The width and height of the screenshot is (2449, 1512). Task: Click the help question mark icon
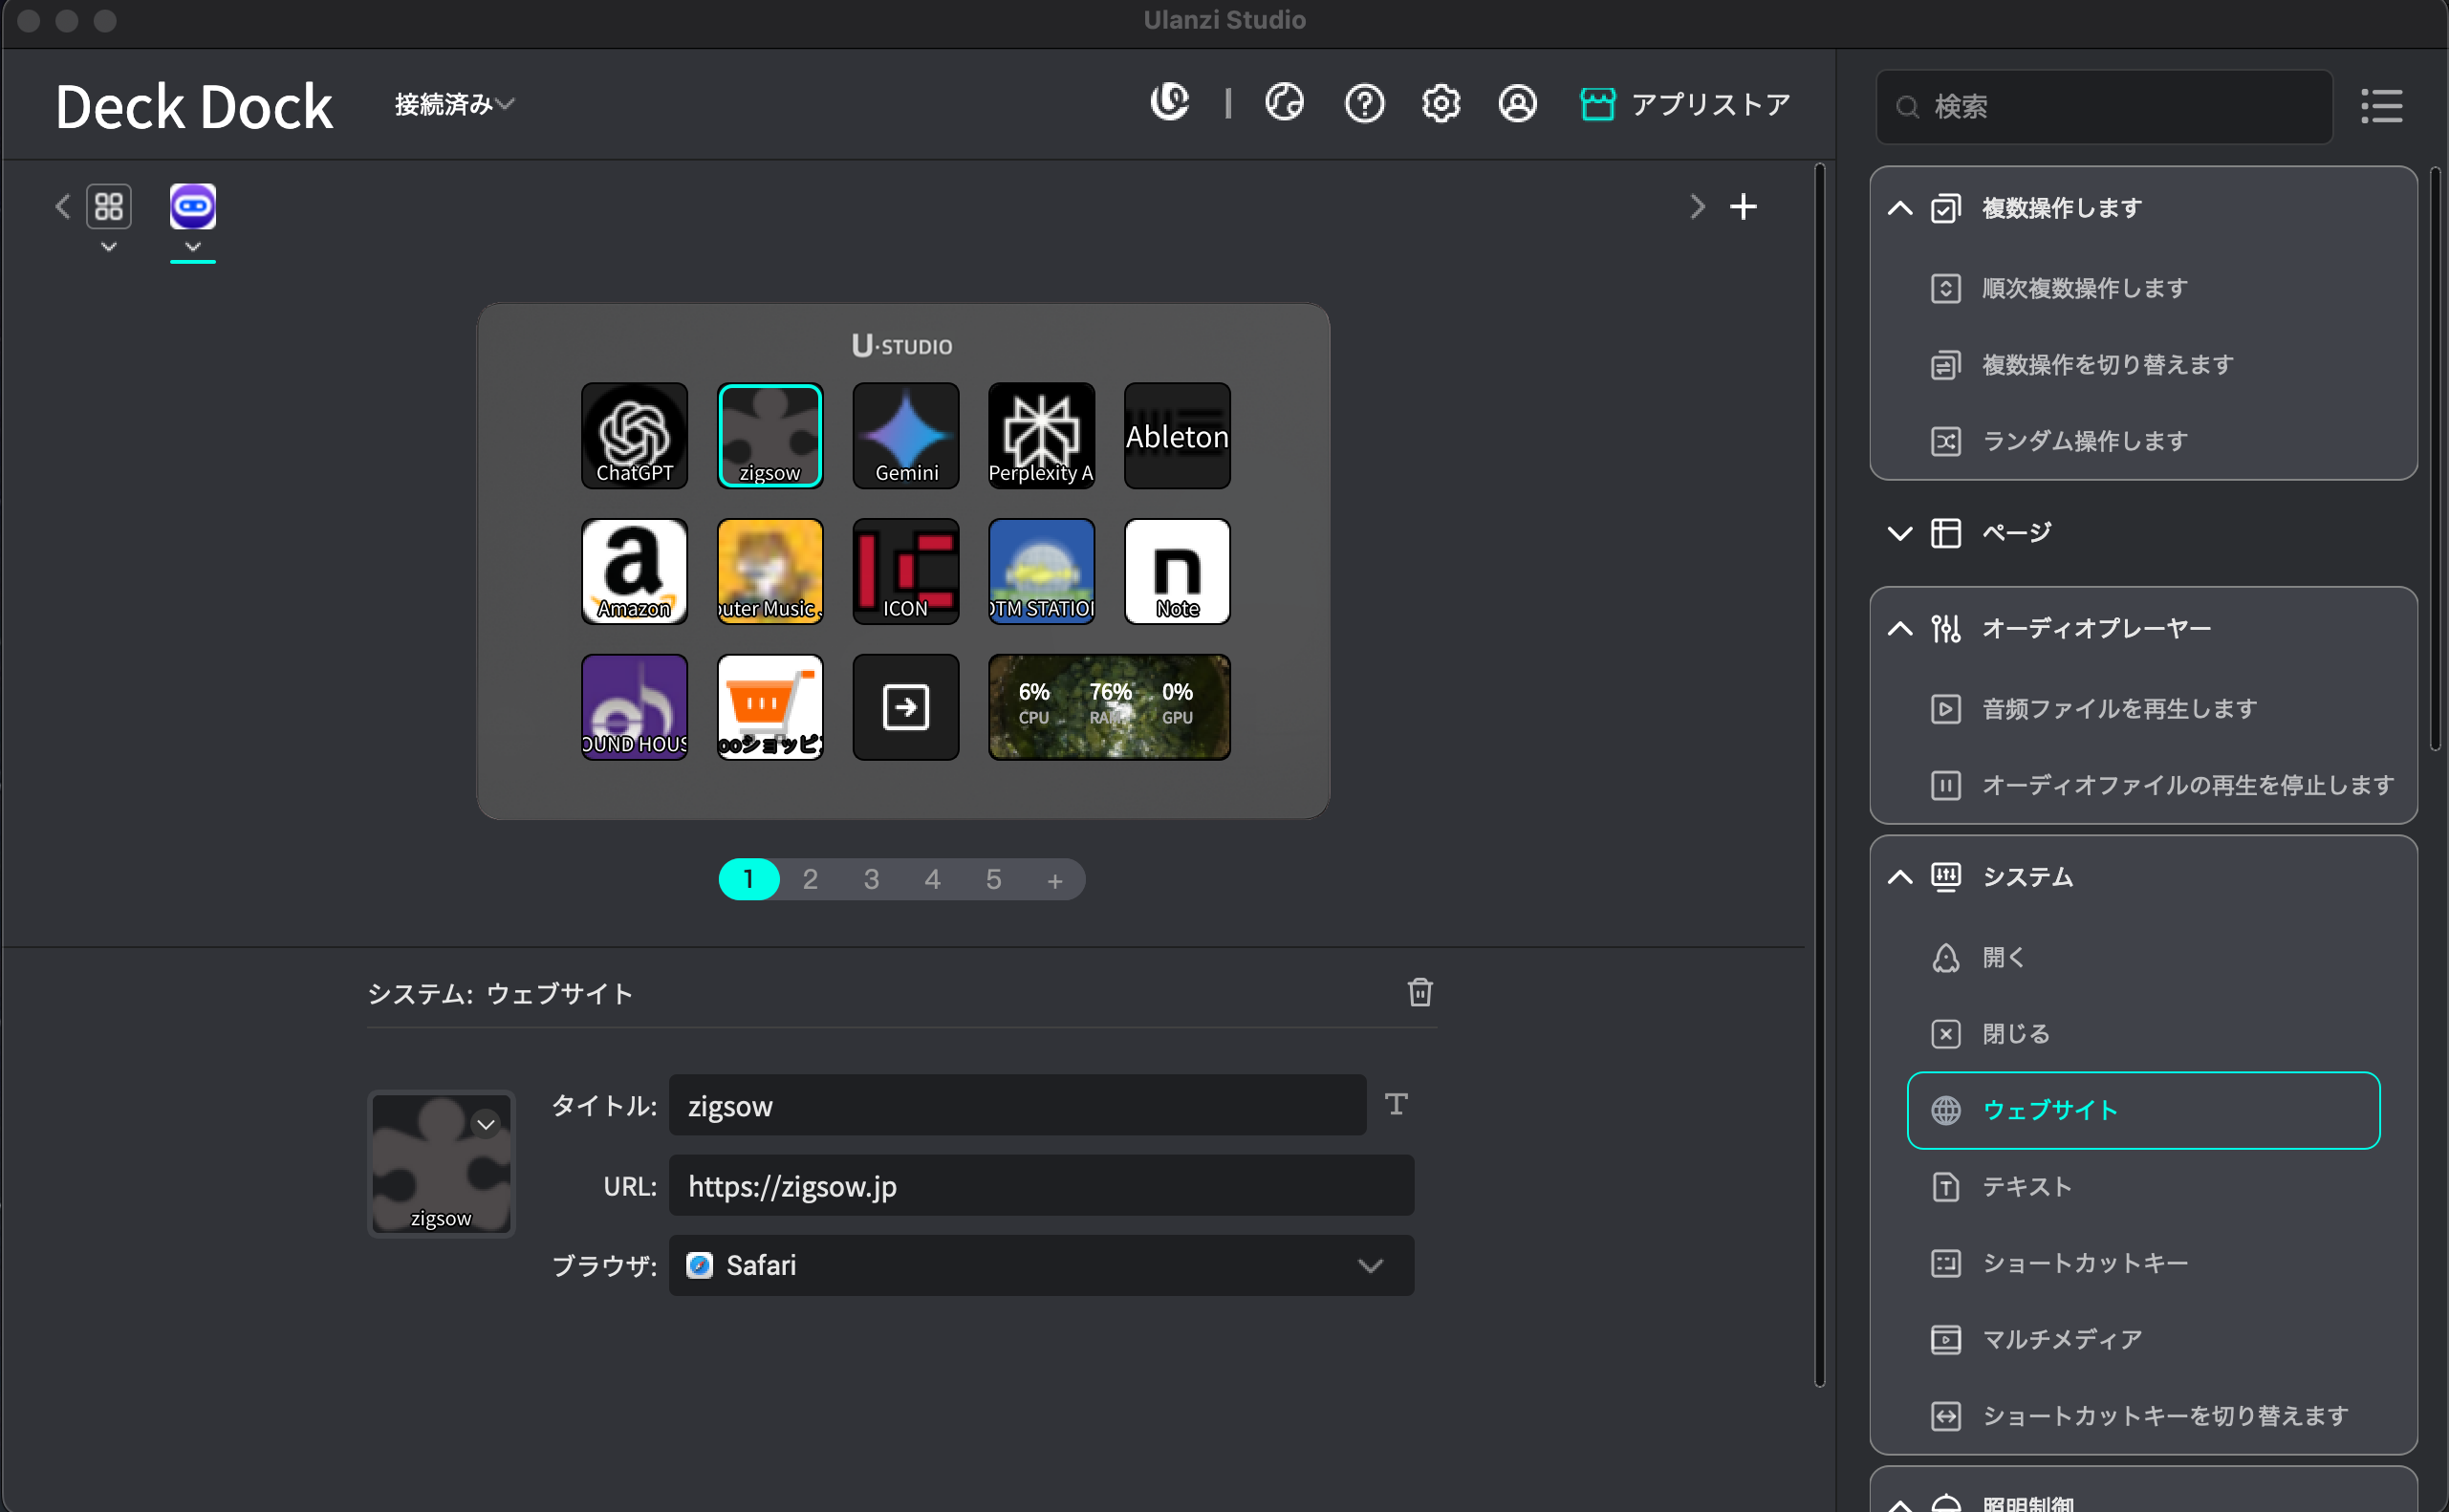[x=1364, y=103]
